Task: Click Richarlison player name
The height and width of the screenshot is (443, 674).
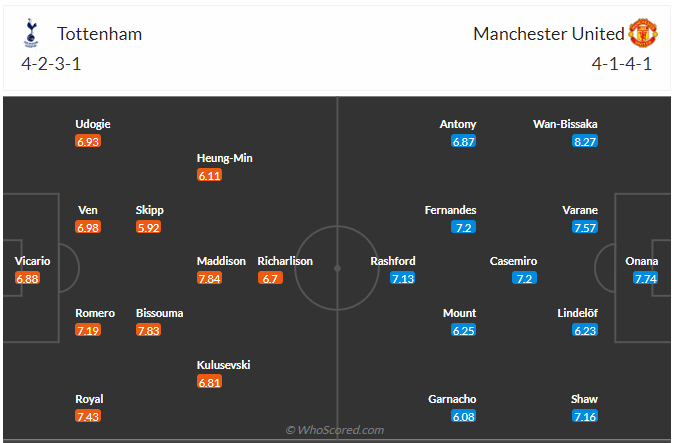Action: pyautogui.click(x=285, y=261)
